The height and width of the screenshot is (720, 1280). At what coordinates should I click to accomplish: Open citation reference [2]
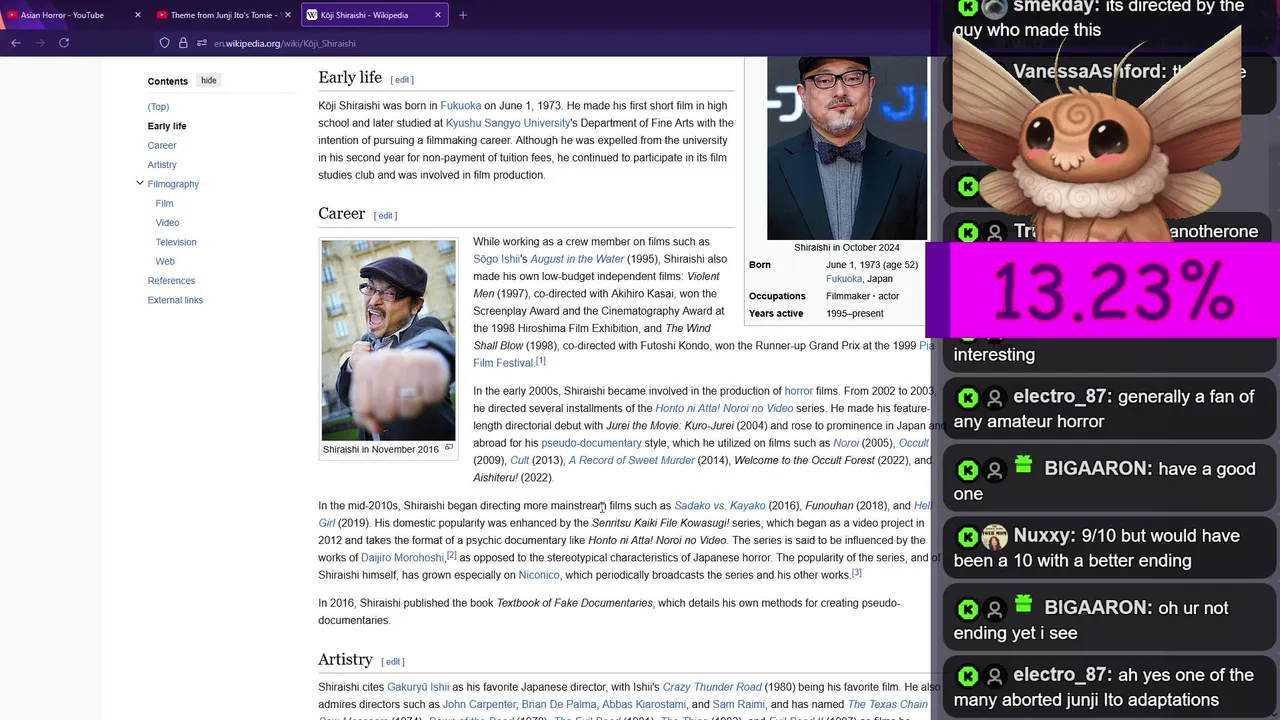tap(452, 555)
